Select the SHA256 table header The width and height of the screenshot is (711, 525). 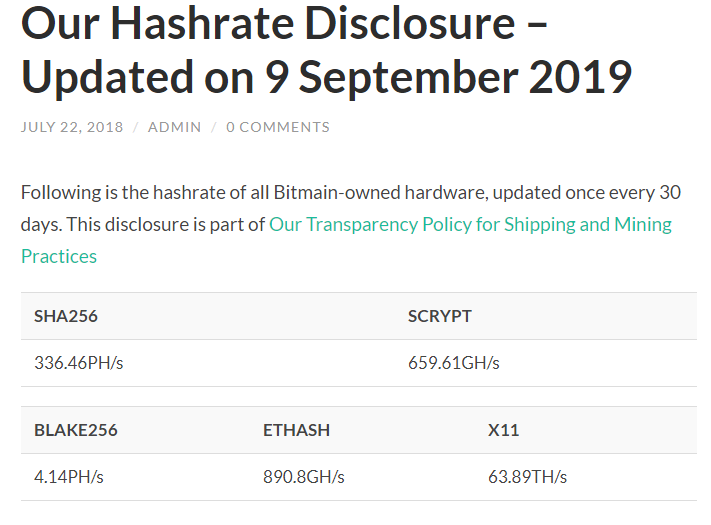[x=66, y=316]
